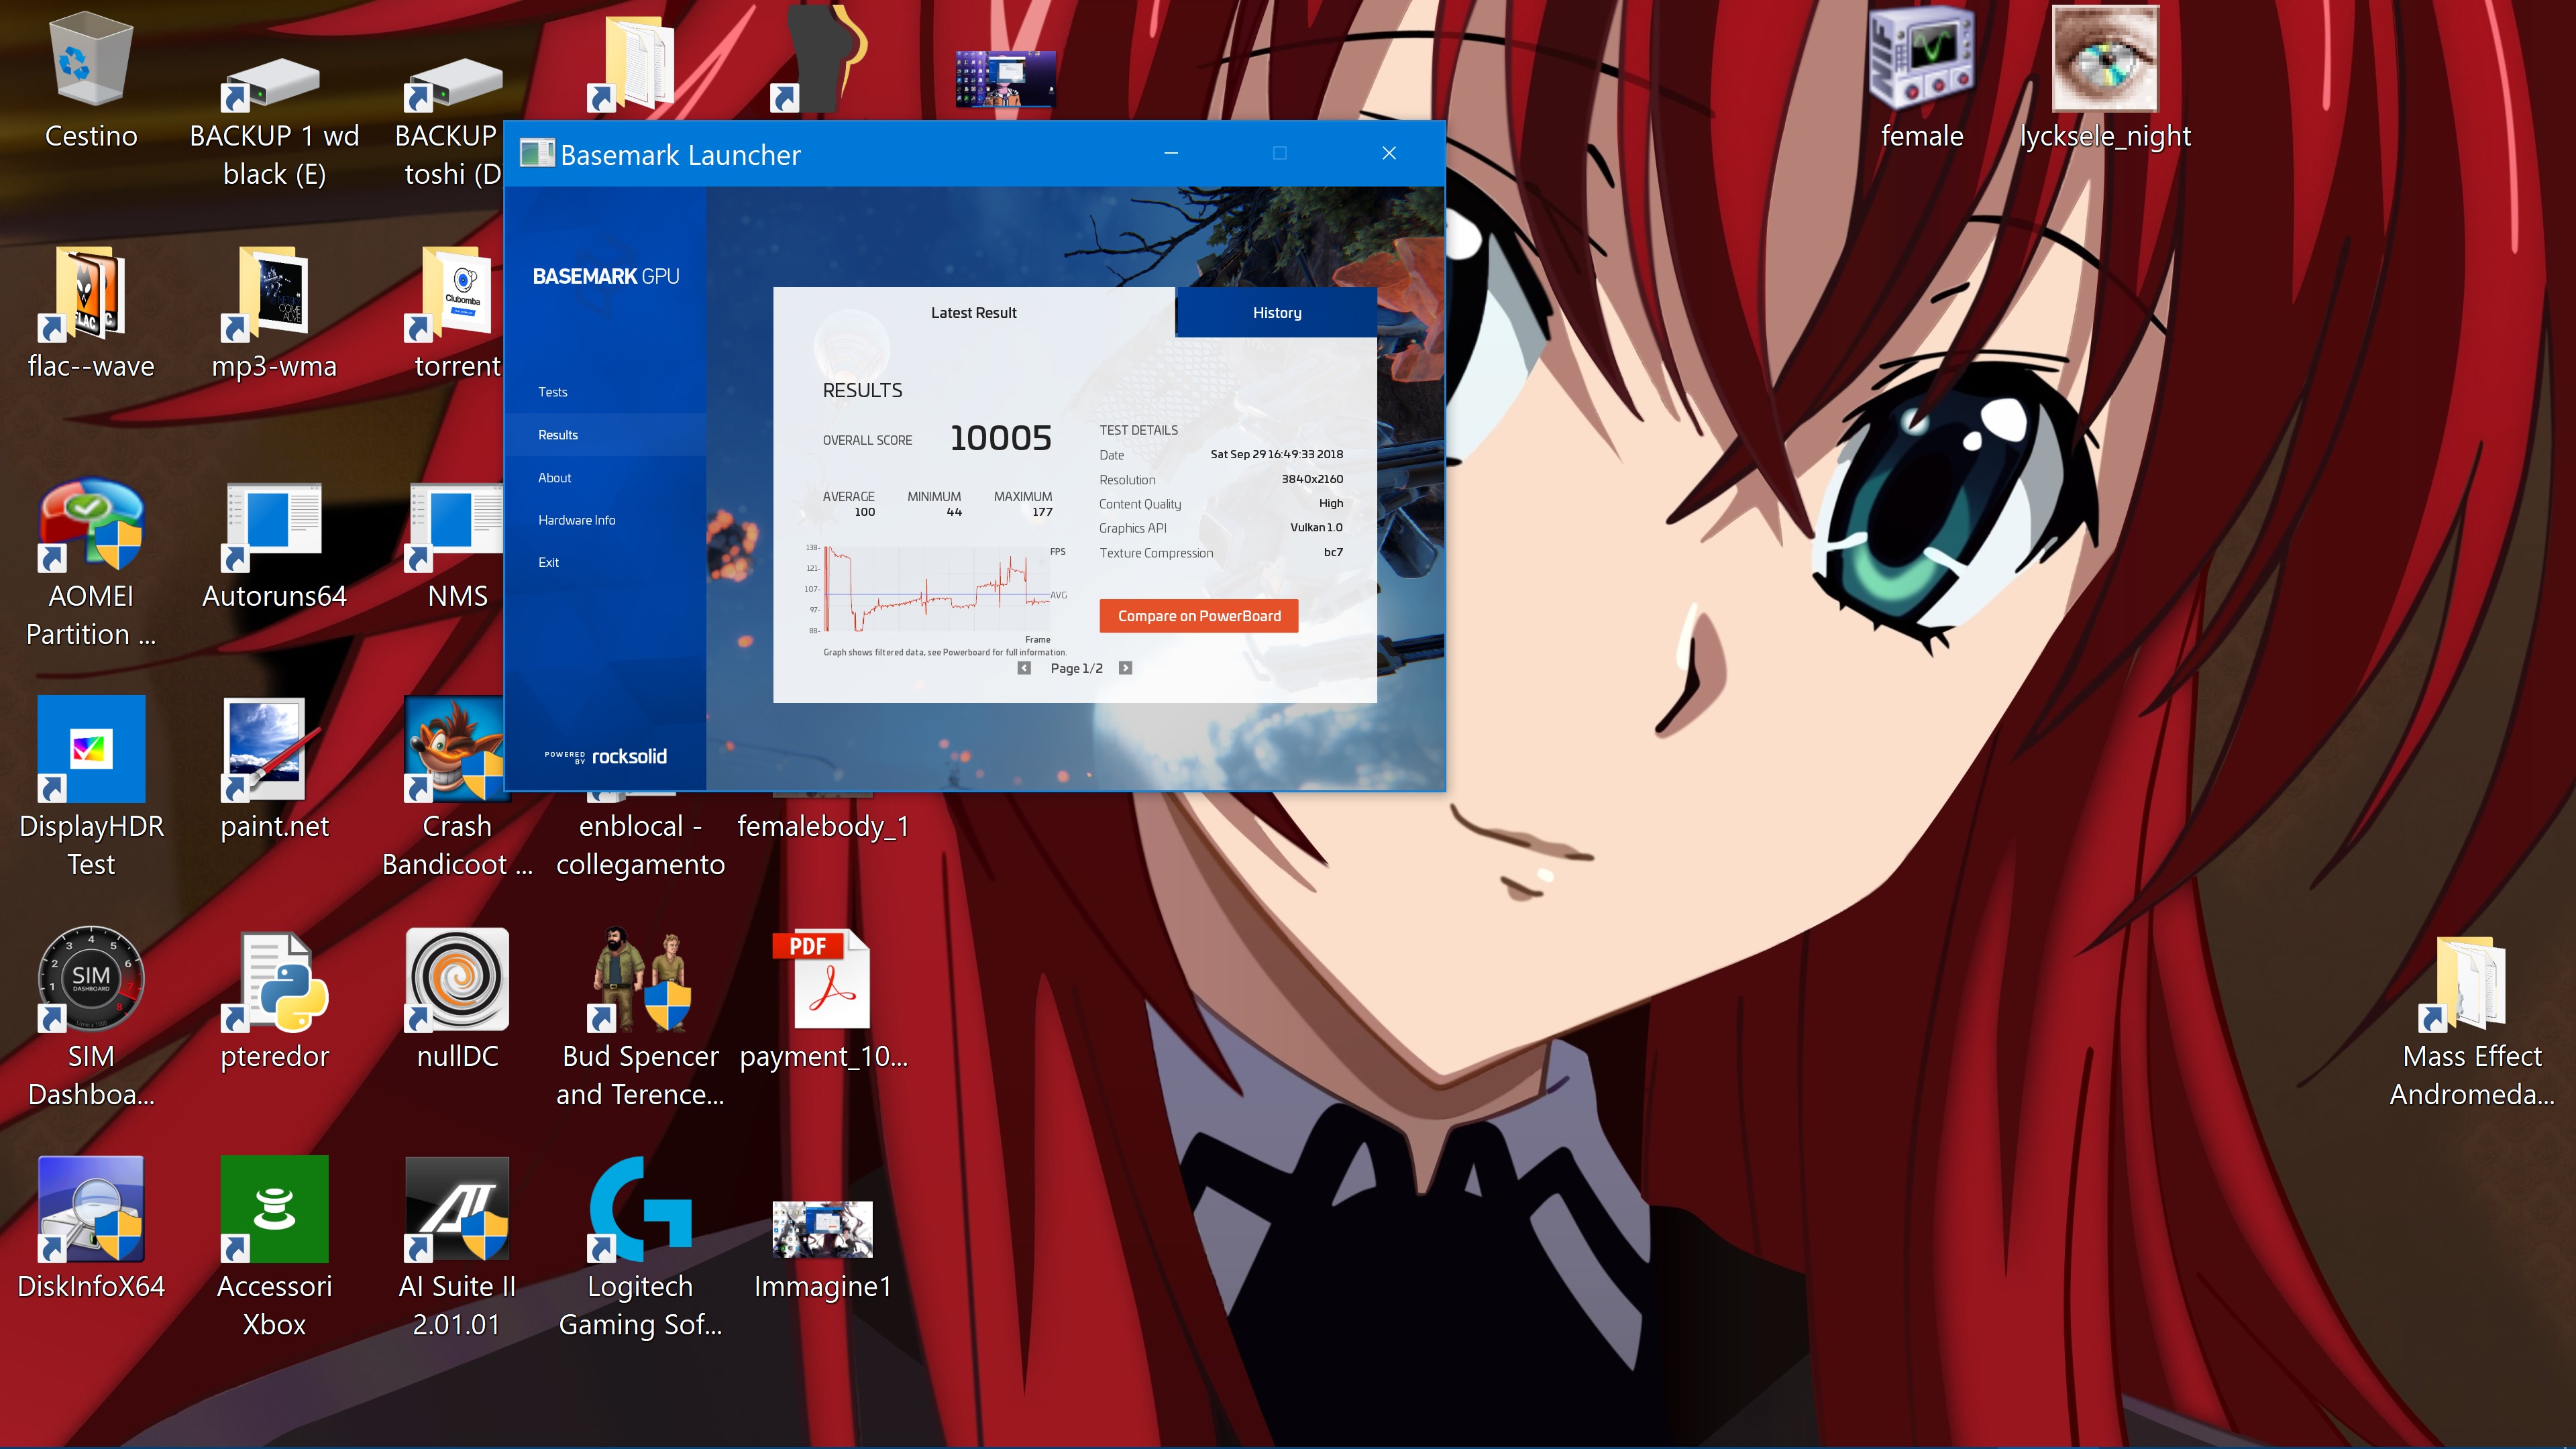Click the Vulkan 1.0 Graphics API value
The width and height of the screenshot is (2576, 1449).
coord(1316,527)
